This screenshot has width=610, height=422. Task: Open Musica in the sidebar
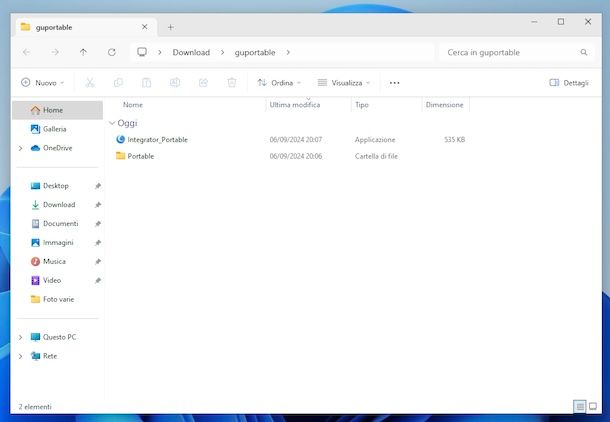point(54,261)
